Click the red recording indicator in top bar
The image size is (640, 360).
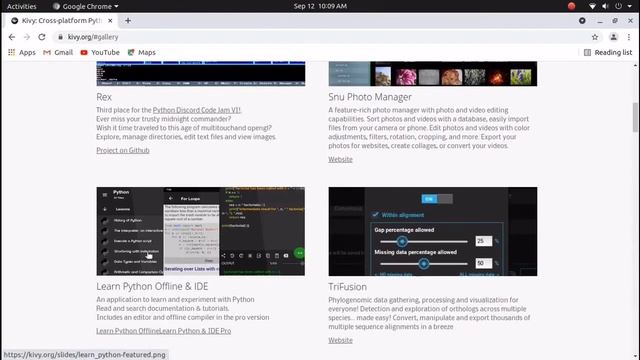(x=571, y=6)
